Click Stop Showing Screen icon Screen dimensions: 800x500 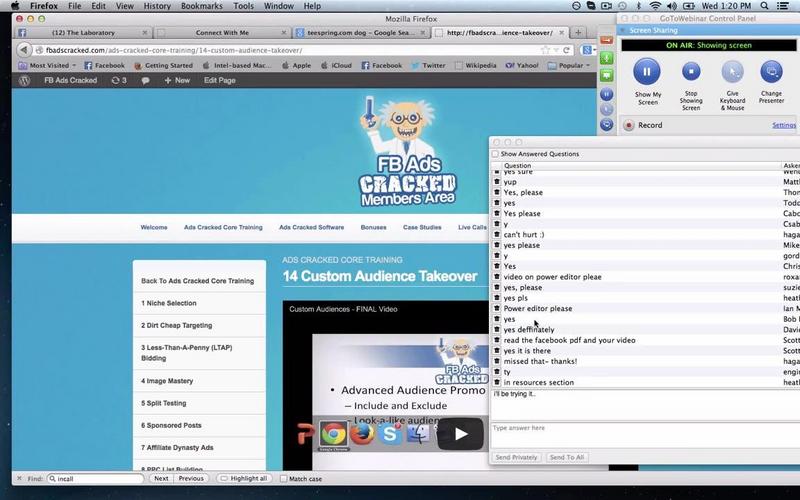click(x=691, y=71)
